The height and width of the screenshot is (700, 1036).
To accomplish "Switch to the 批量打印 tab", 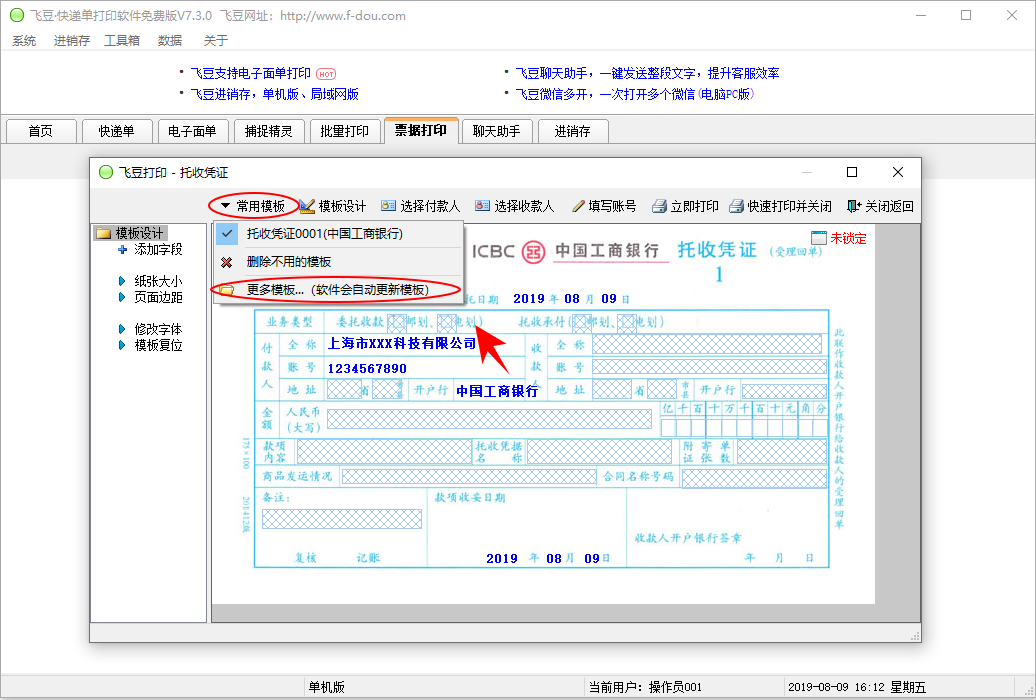I will point(345,131).
